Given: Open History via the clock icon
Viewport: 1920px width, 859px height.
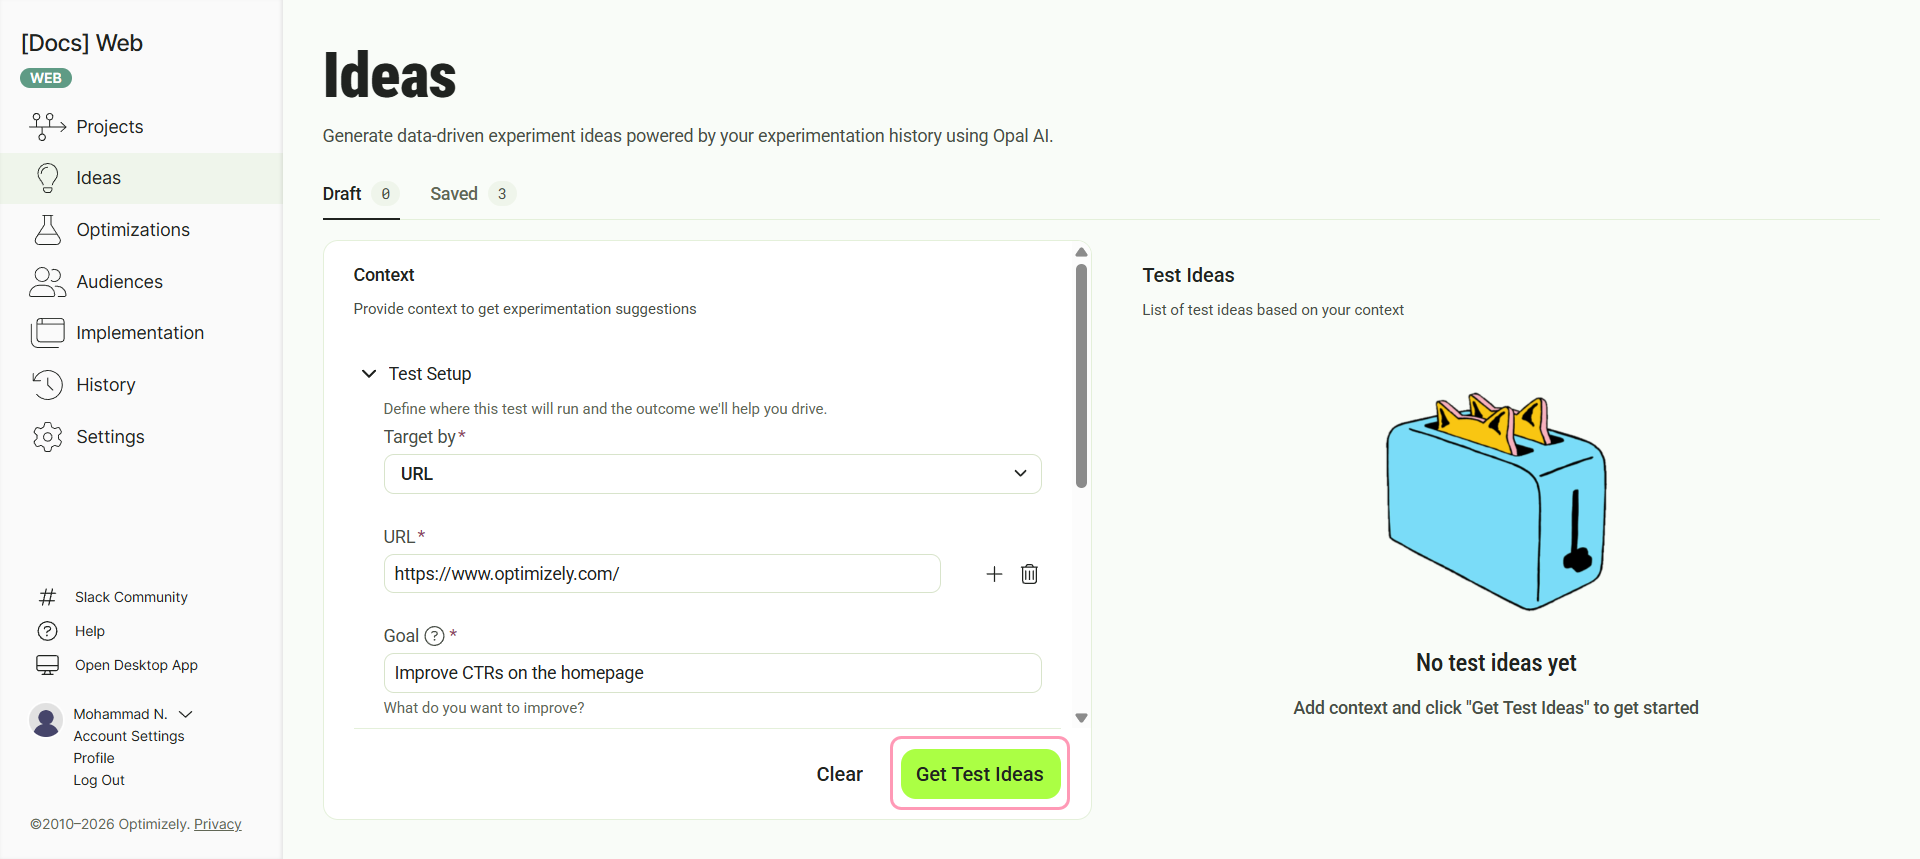Looking at the screenshot, I should (47, 384).
